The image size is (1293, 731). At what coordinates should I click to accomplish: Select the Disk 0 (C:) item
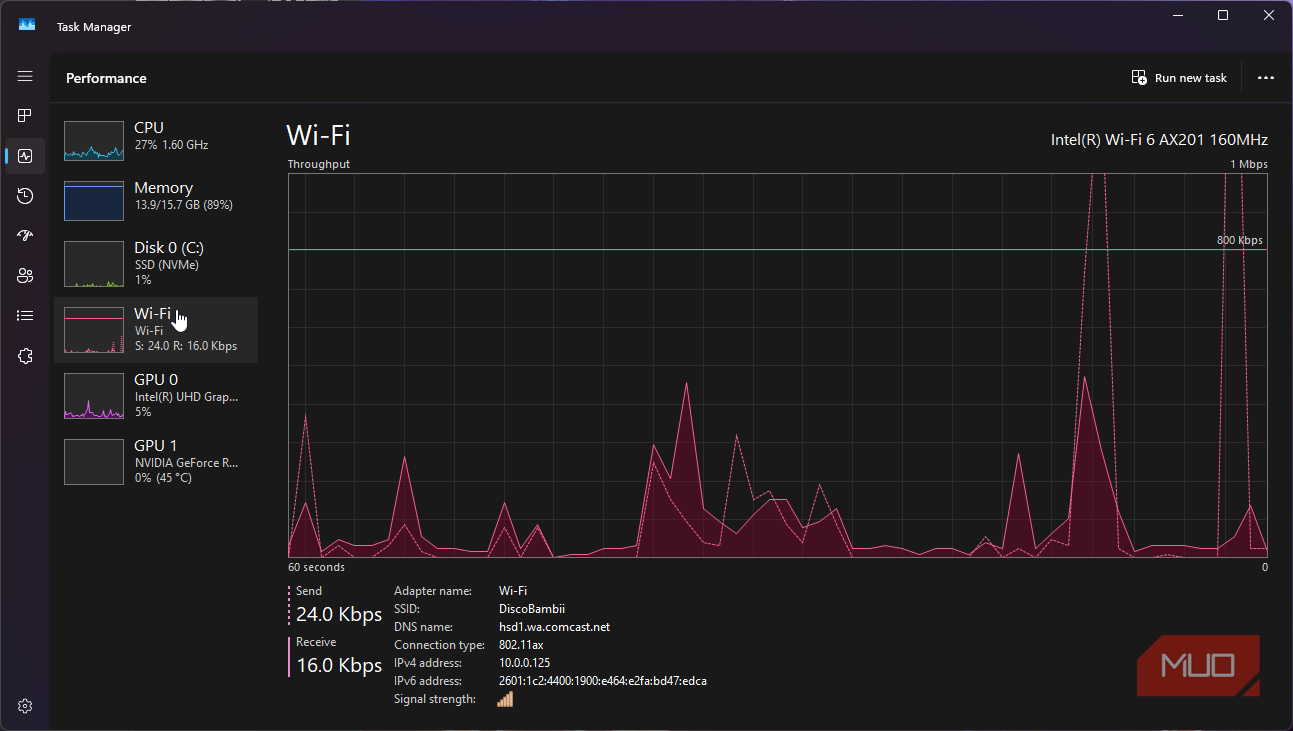(156, 263)
